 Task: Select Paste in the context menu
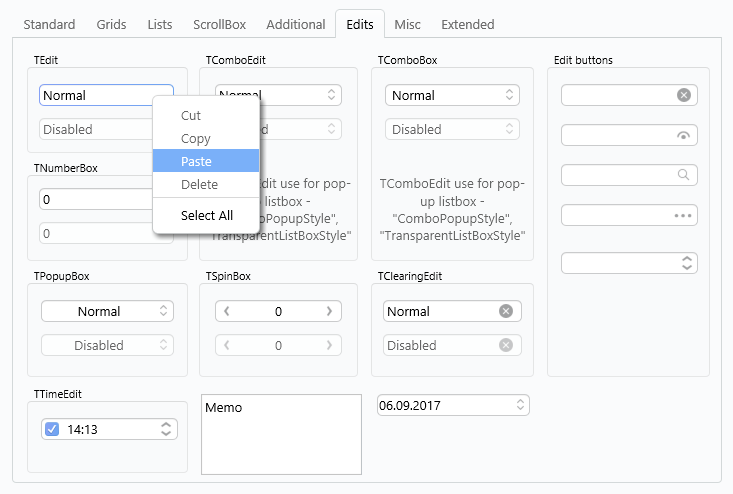point(206,161)
